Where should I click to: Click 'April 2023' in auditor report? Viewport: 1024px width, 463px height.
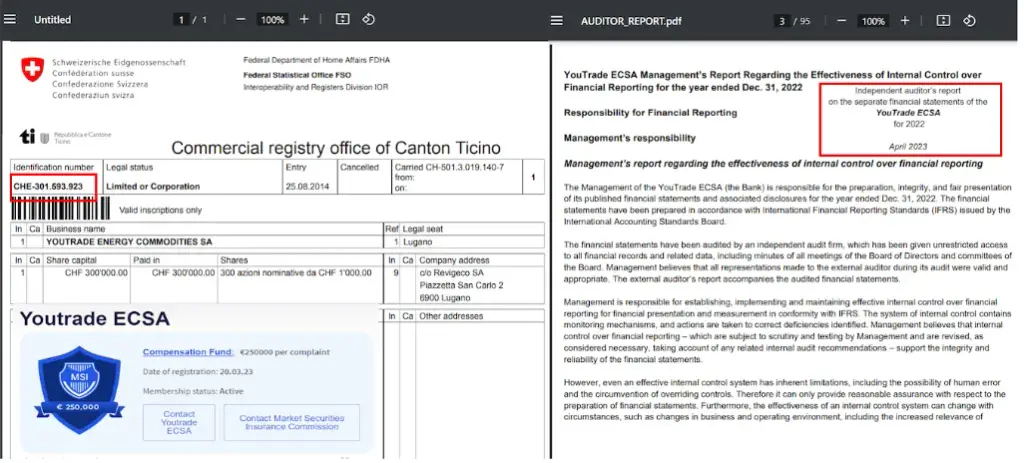coord(908,147)
